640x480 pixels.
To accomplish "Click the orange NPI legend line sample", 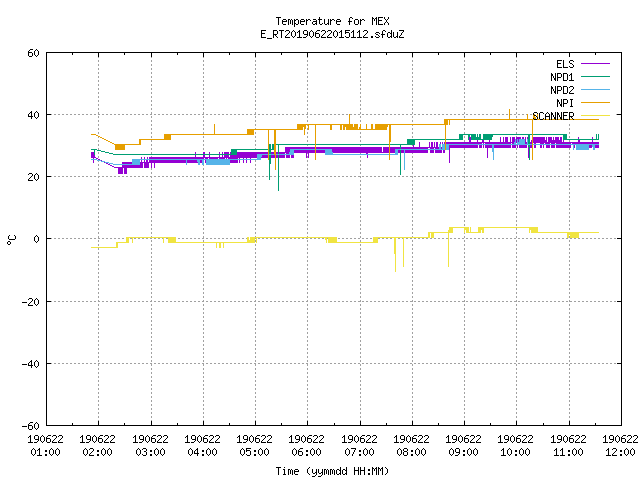I will tap(595, 102).
